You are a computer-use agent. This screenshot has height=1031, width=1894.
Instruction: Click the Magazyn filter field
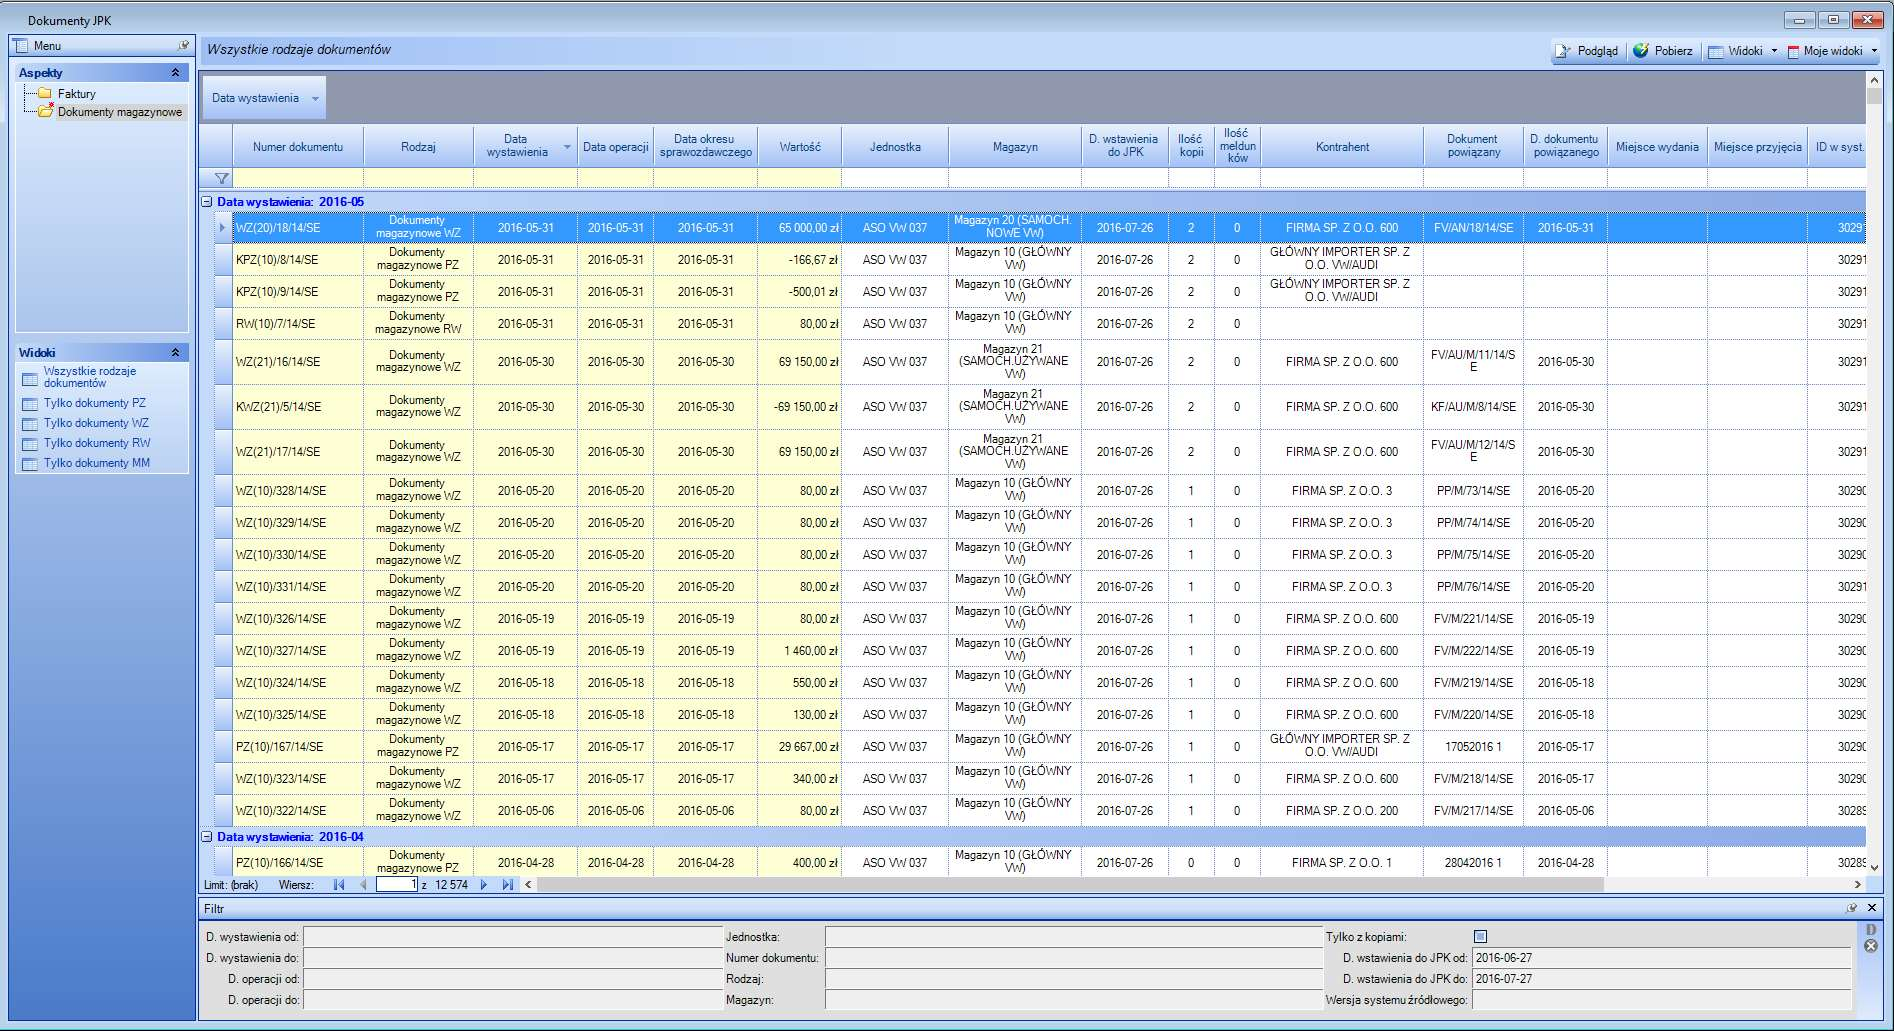tap(1073, 1000)
